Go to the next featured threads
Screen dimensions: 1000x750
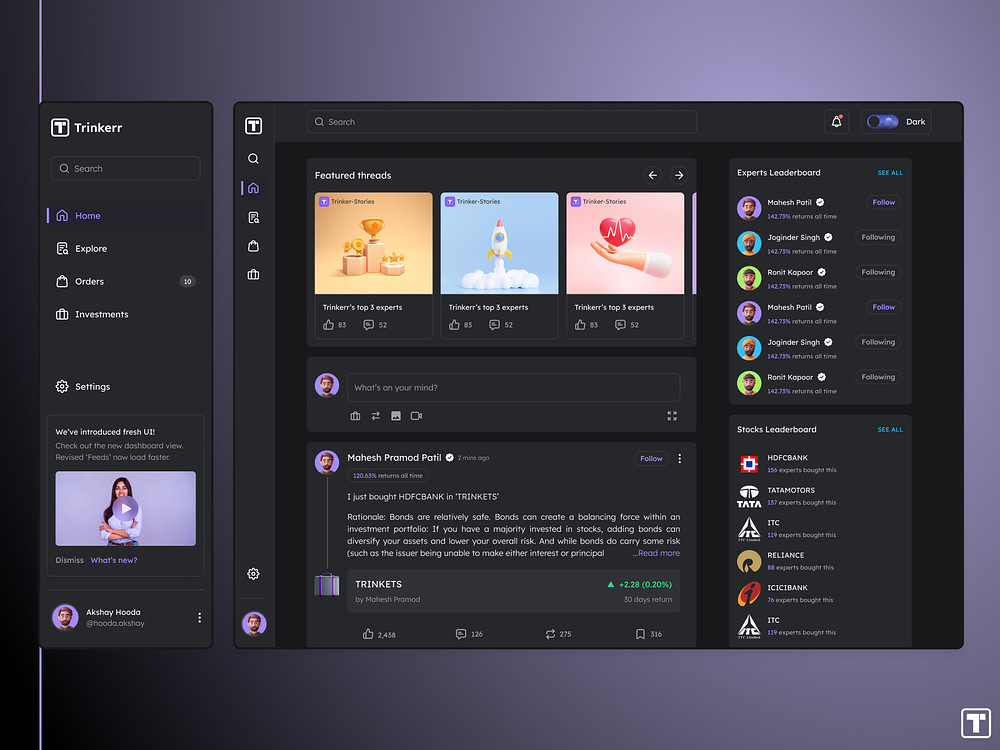679,175
